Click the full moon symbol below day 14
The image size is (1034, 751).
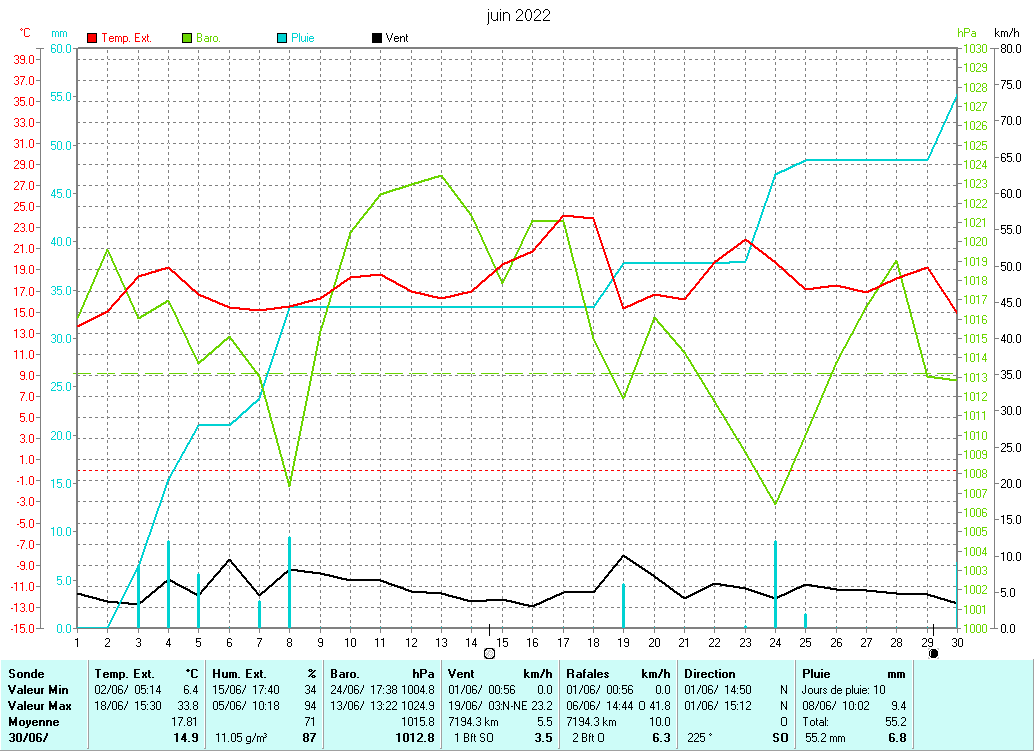(x=489, y=653)
